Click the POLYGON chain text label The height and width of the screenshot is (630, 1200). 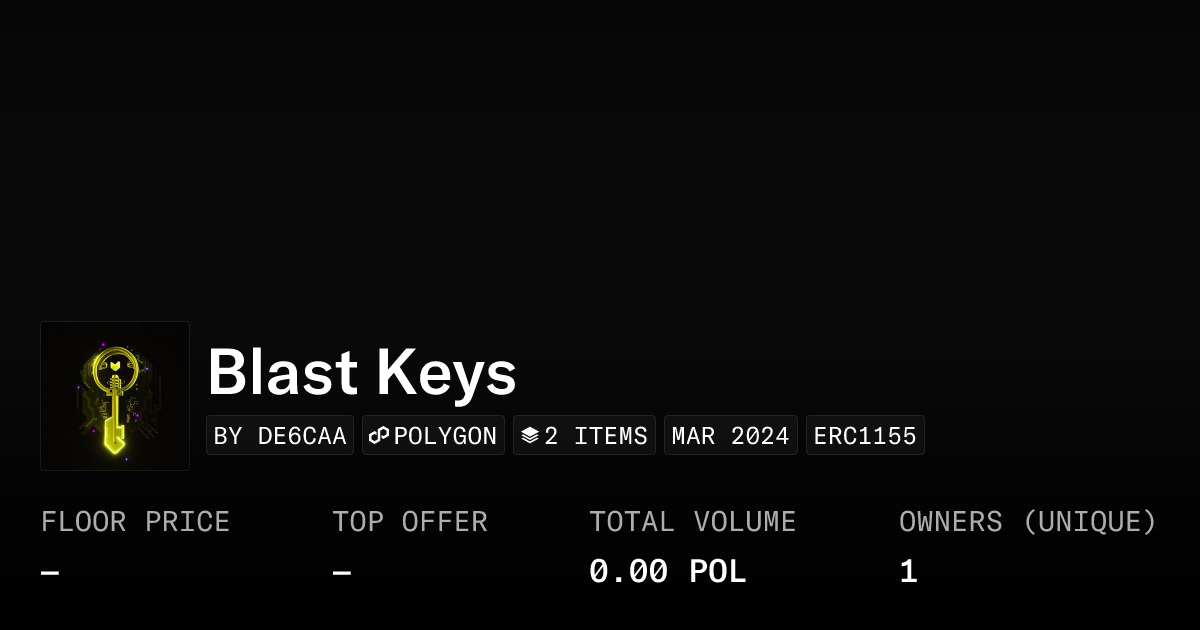[x=445, y=436]
